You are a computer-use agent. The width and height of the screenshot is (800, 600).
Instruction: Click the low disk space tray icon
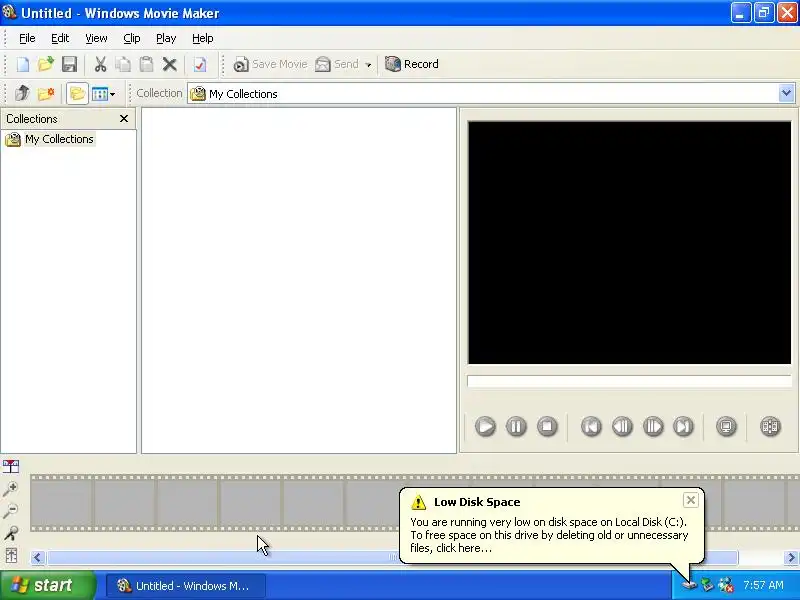point(689,584)
